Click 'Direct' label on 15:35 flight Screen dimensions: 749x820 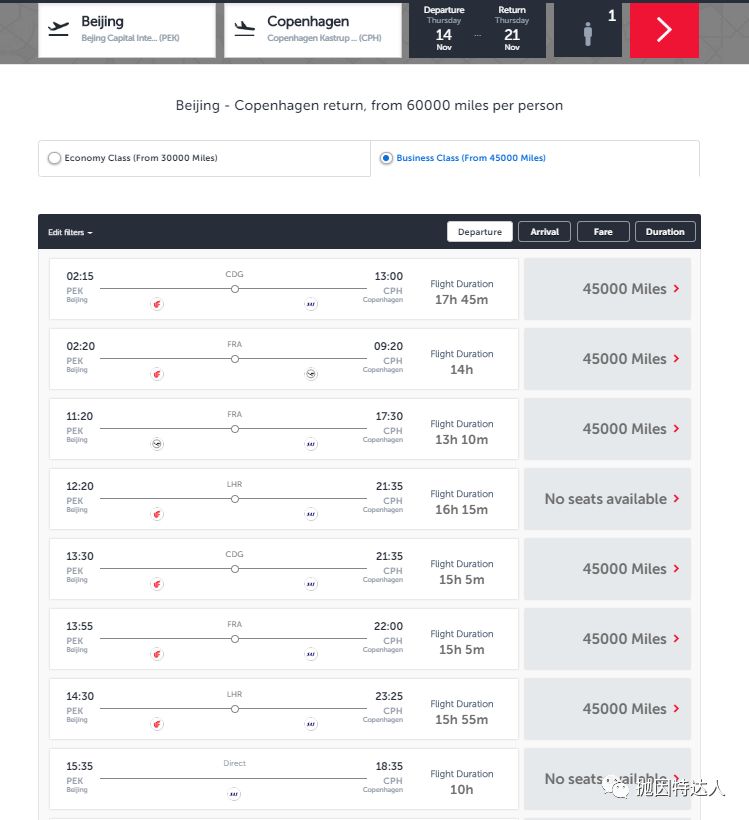(x=234, y=764)
